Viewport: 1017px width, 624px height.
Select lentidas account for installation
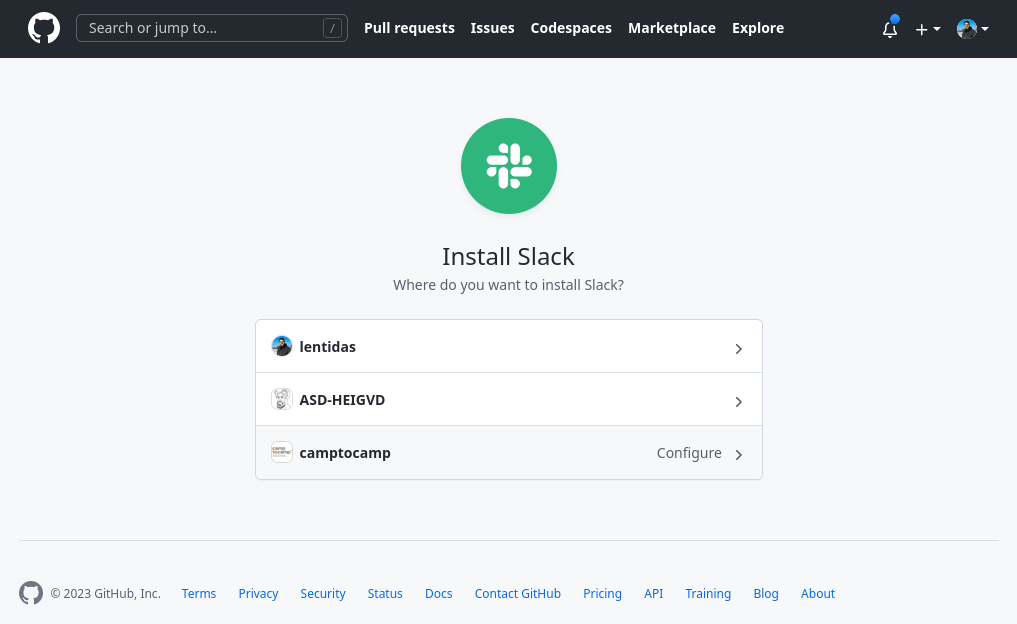(x=508, y=346)
